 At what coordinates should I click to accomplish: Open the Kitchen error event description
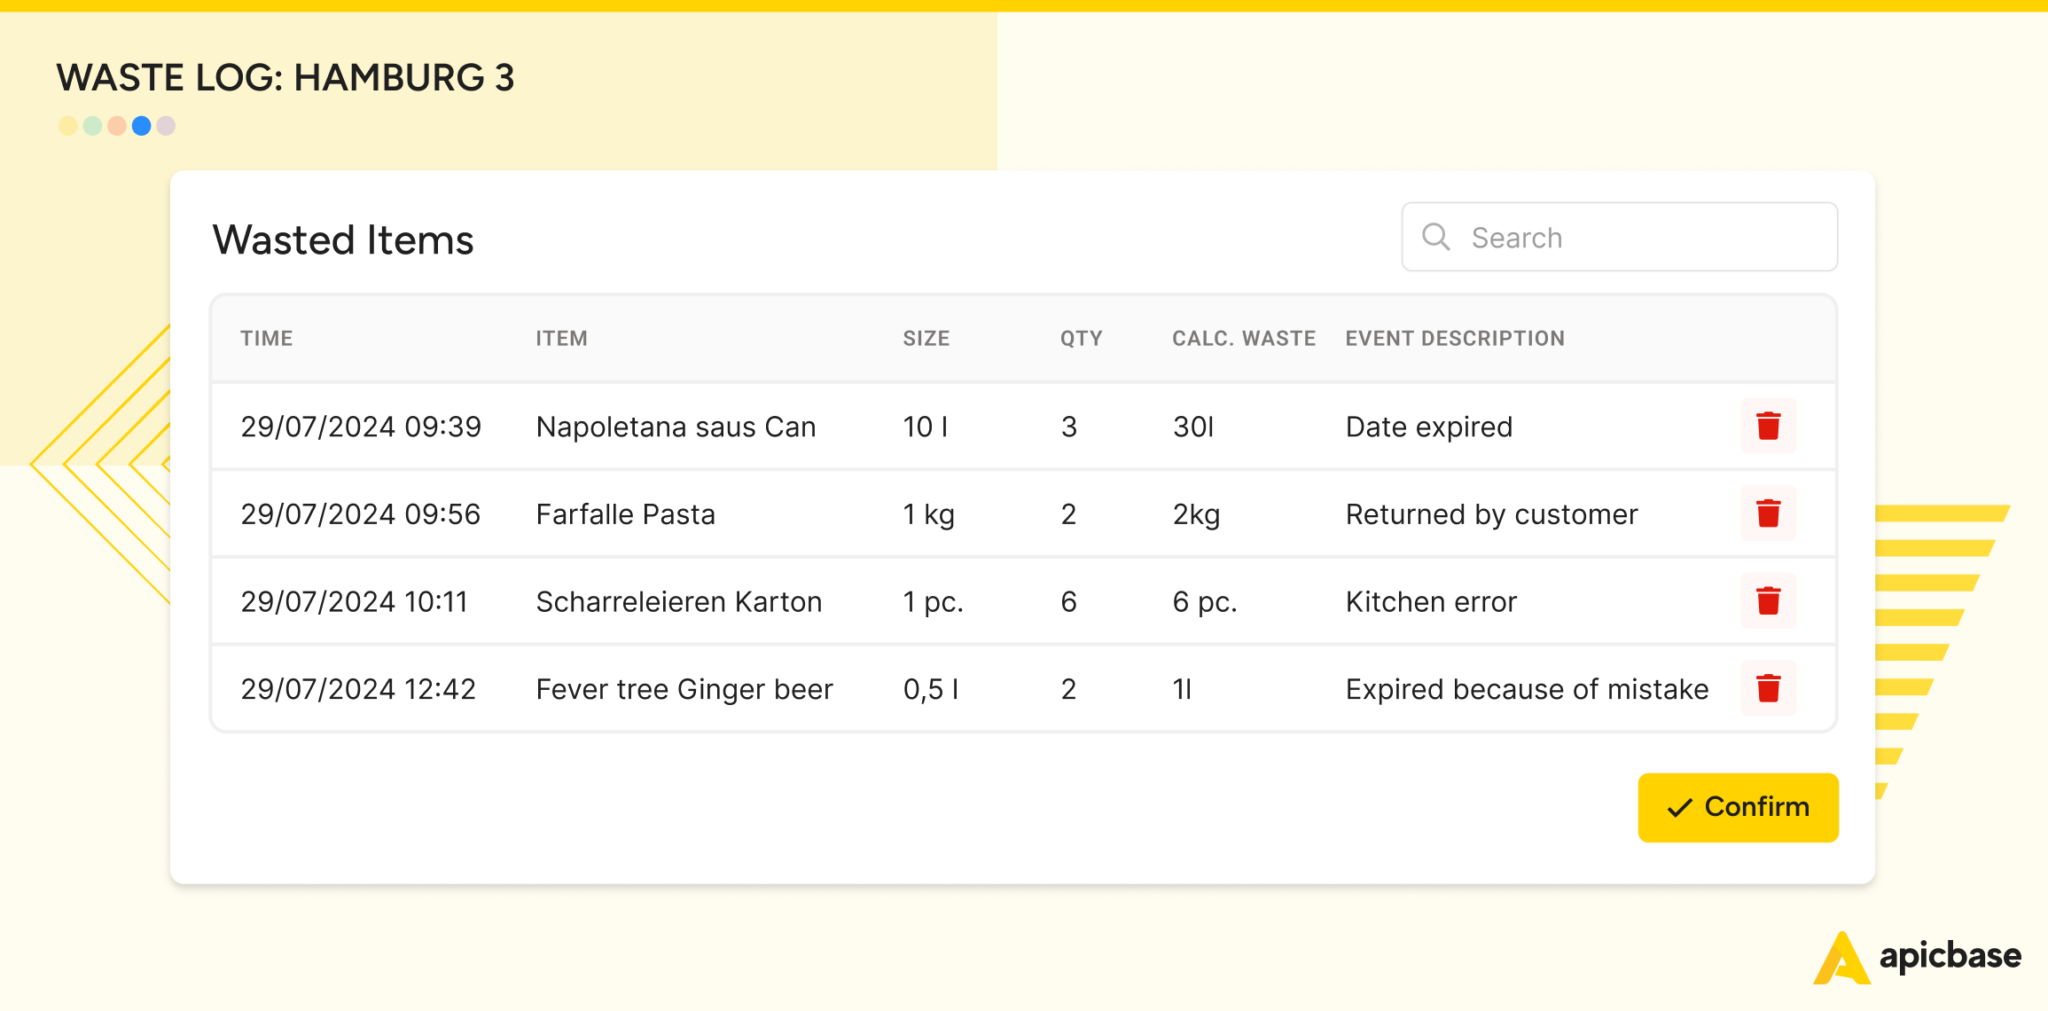(x=1430, y=602)
